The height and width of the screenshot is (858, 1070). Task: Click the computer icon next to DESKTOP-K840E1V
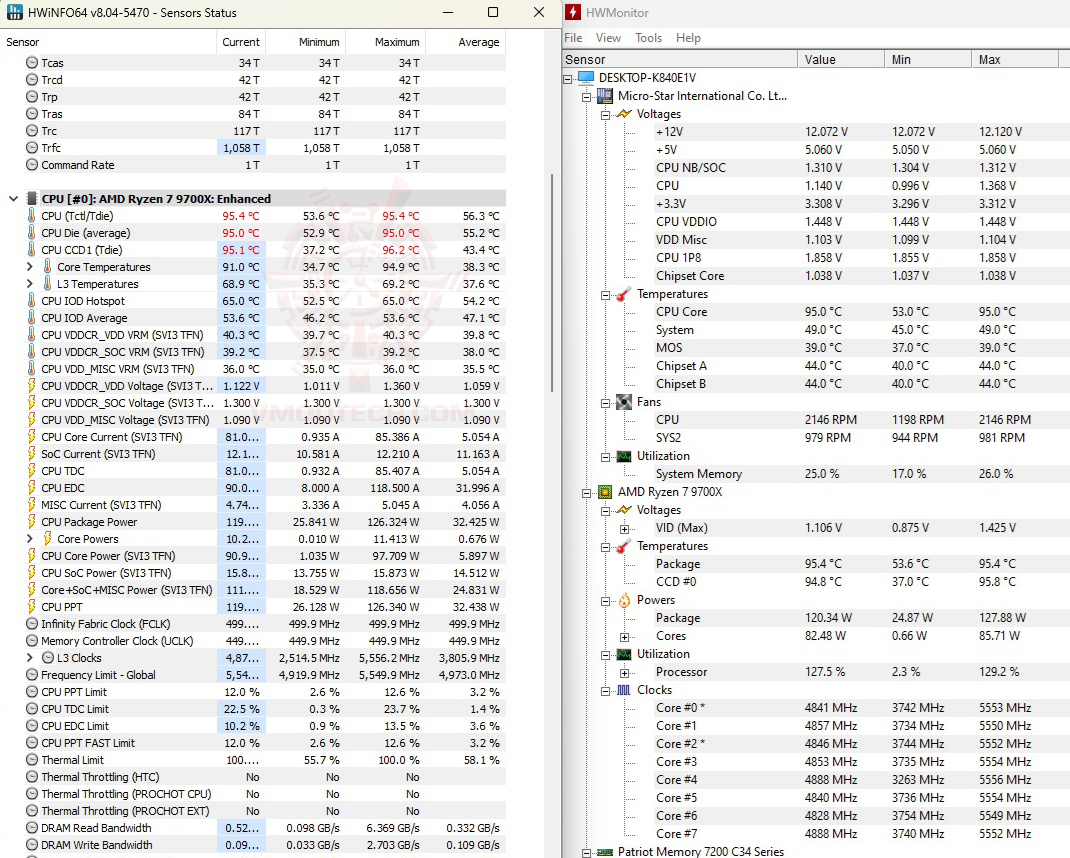[585, 78]
